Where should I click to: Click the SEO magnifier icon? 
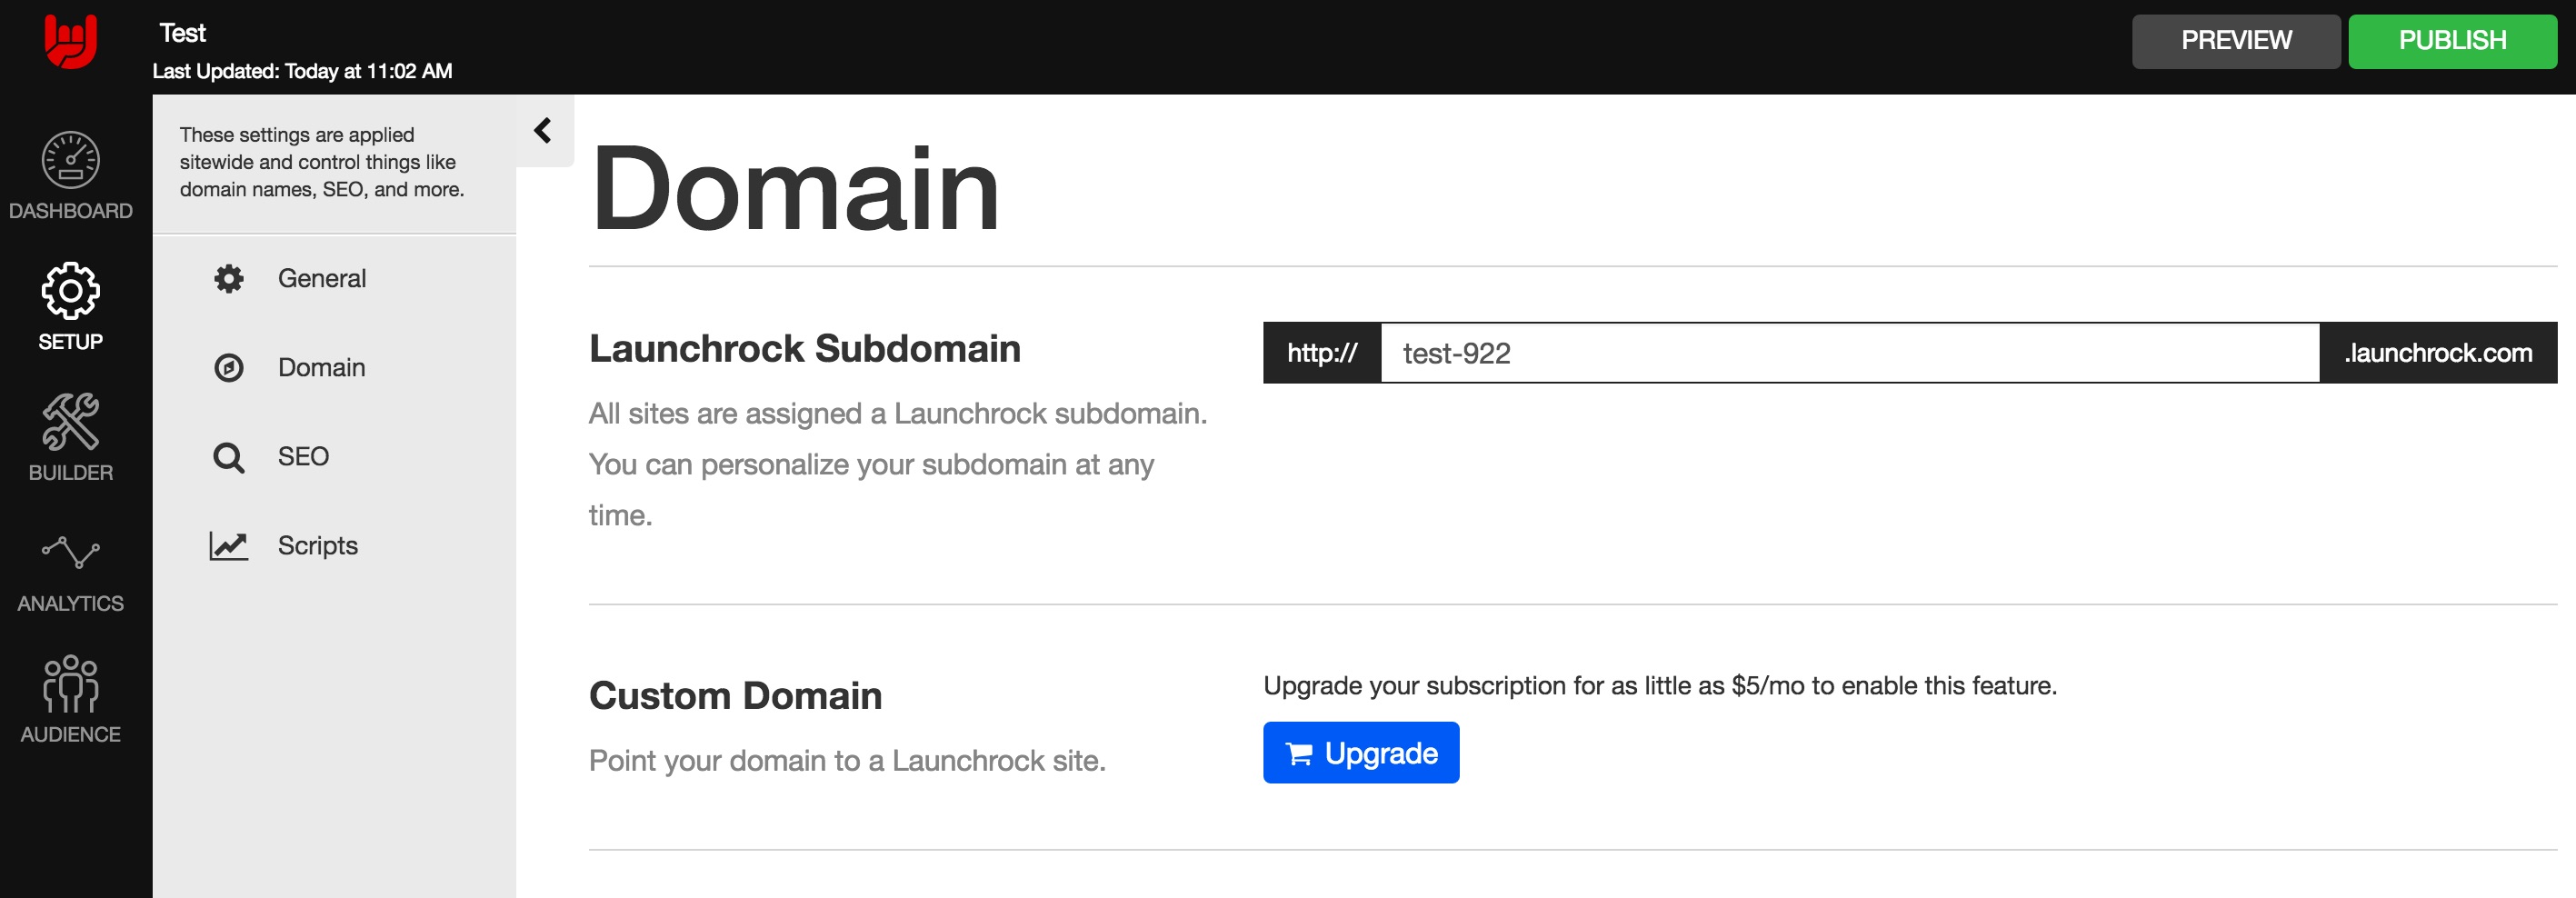click(229, 457)
